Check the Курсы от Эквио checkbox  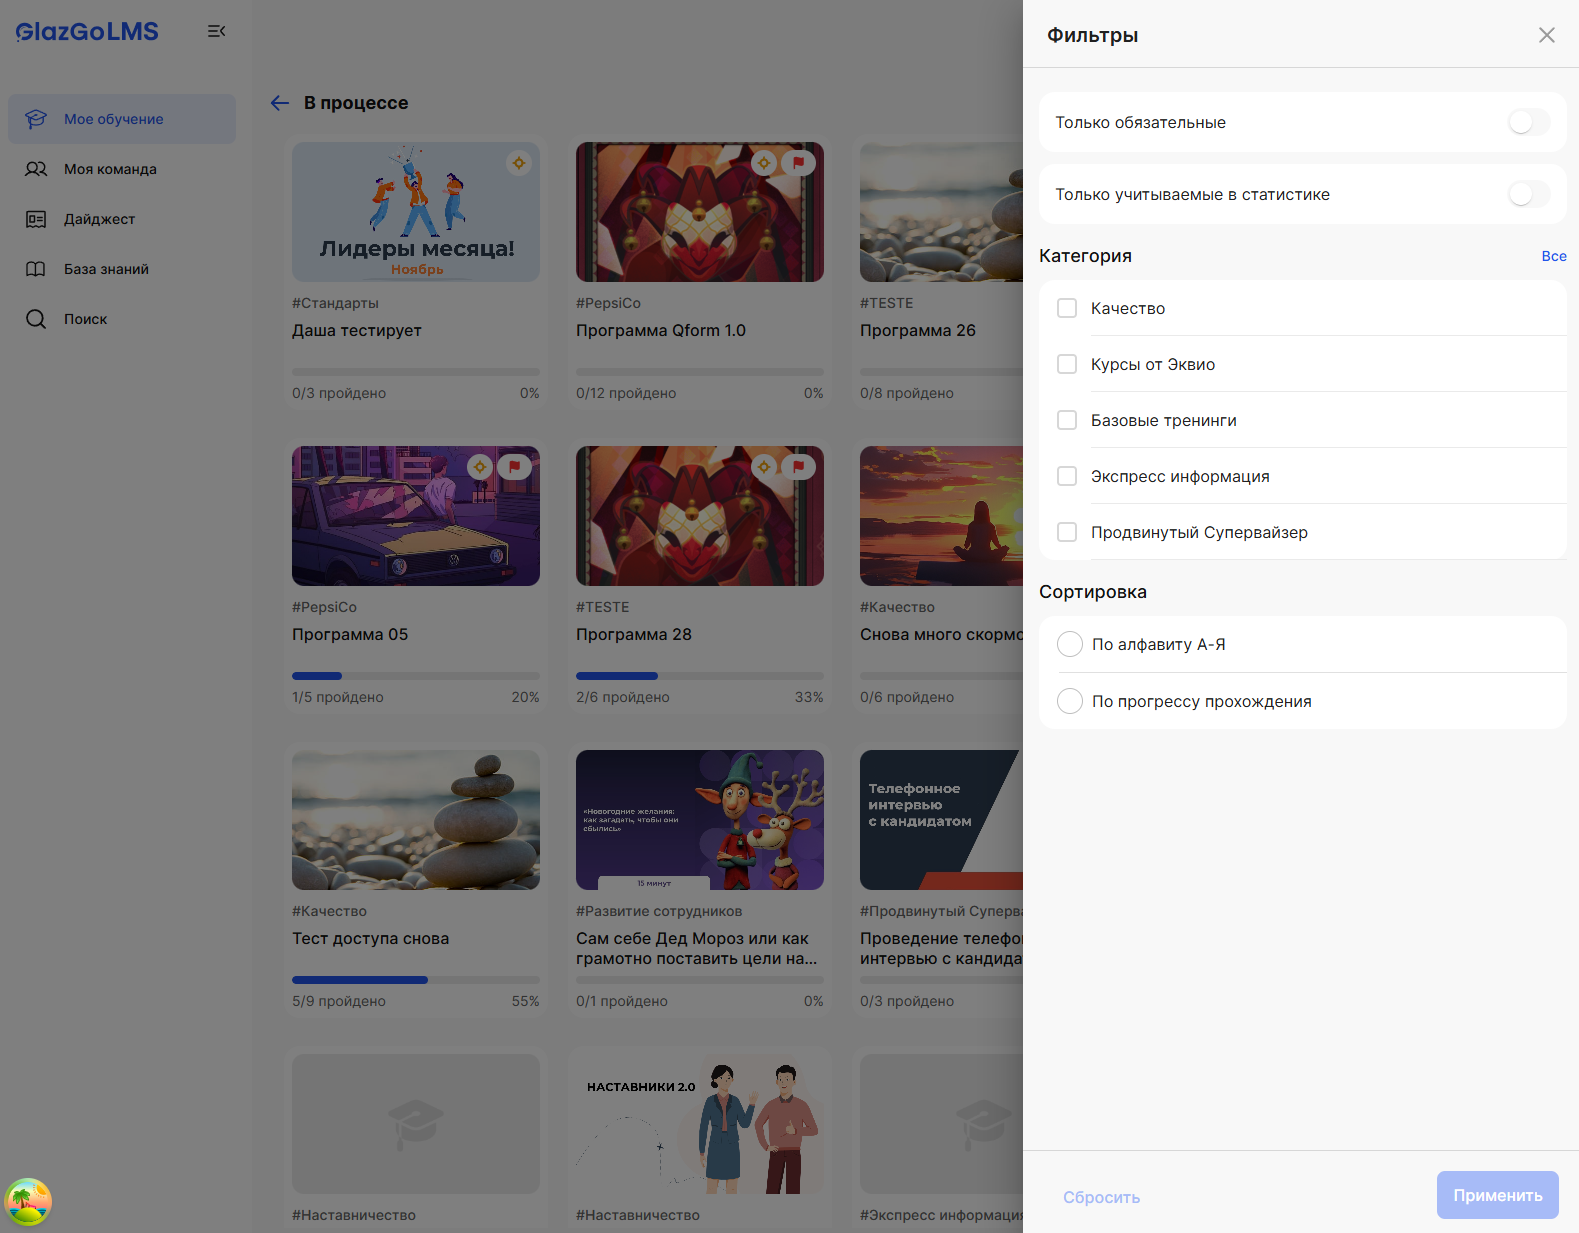pyautogui.click(x=1067, y=364)
